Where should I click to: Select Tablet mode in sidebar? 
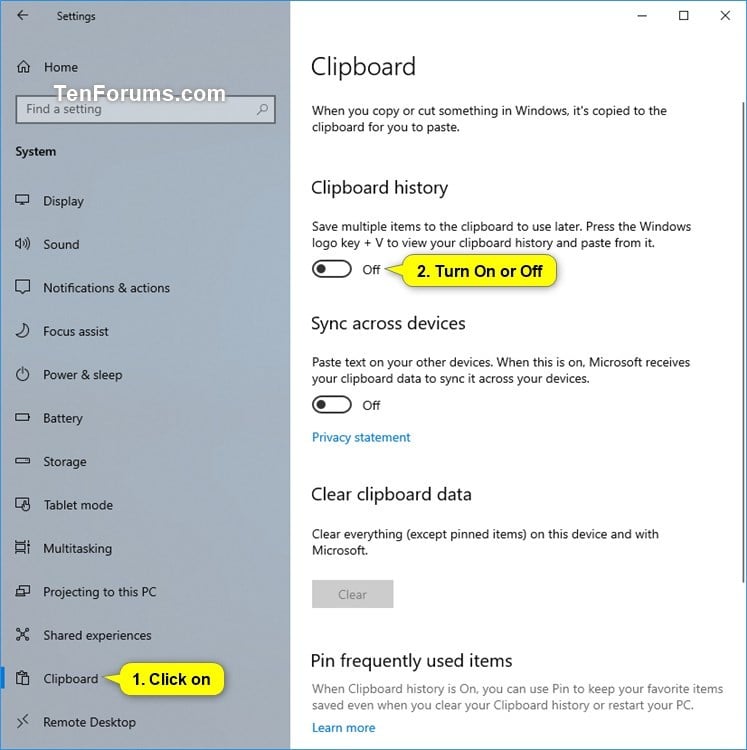[x=78, y=505]
